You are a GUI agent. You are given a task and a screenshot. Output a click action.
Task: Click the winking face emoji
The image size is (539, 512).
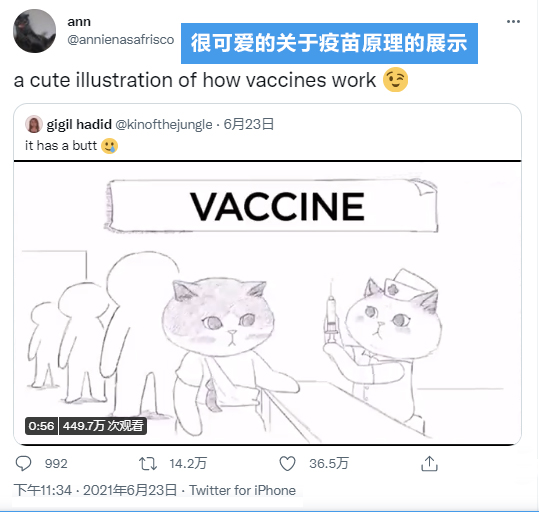395,80
